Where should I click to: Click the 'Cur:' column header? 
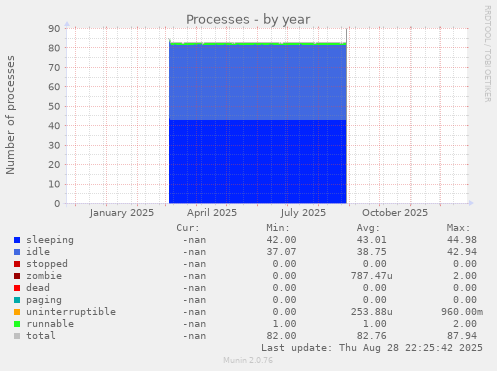tap(188, 228)
